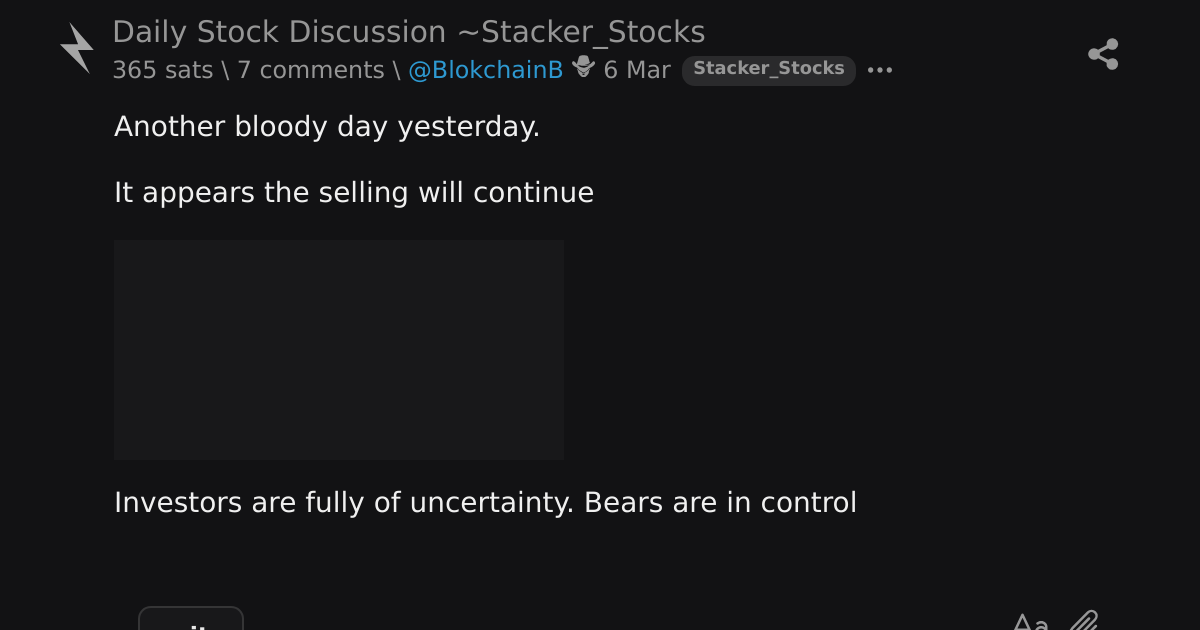Click 'Investors are fully of uncertainty' sentence
Viewport: 1200px width, 630px height.
coord(344,502)
